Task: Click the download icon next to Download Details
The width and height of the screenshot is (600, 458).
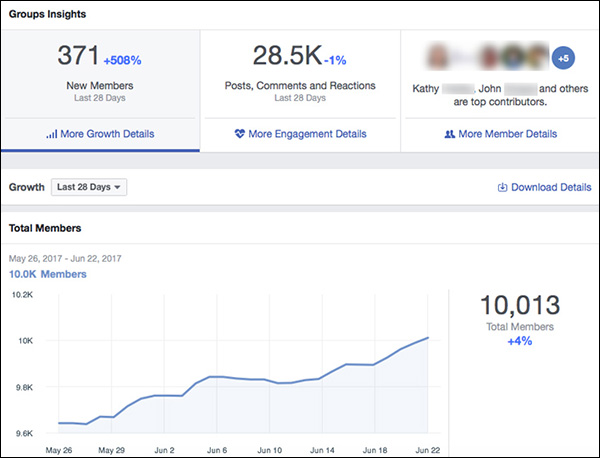Action: (x=502, y=187)
